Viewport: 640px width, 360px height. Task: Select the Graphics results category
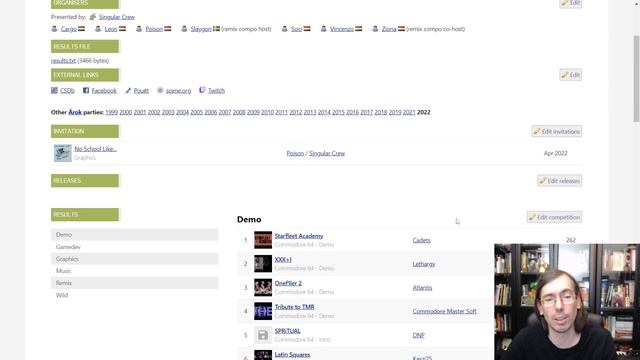tap(135, 259)
